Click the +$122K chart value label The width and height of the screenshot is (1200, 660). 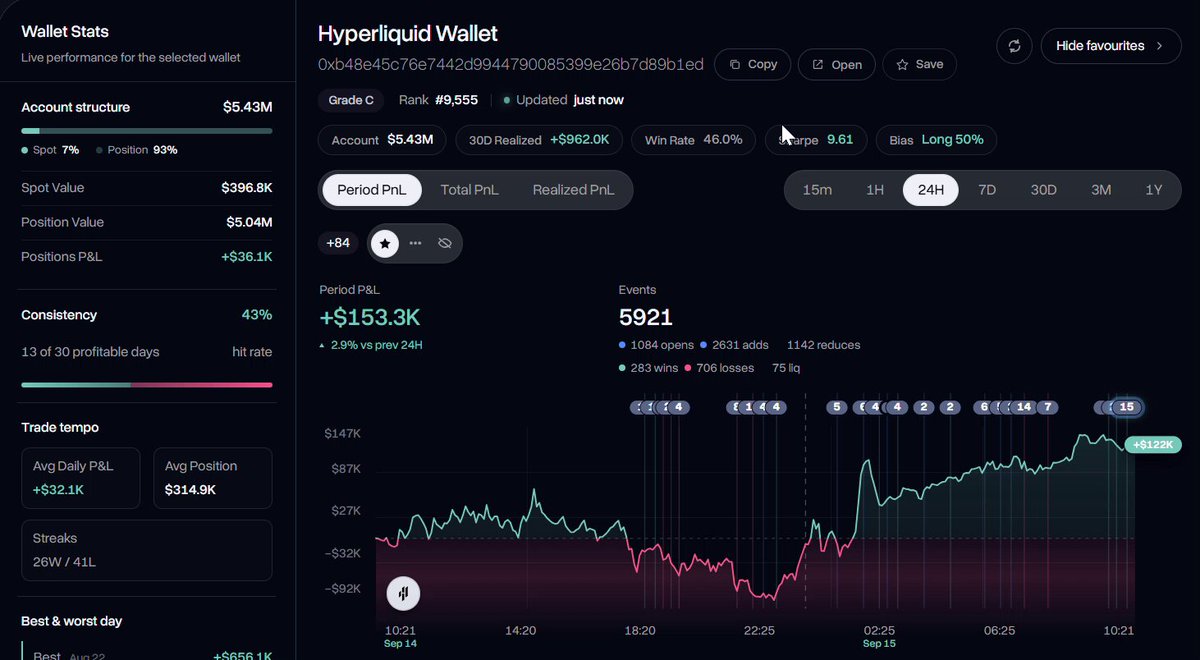pyautogui.click(x=1153, y=445)
